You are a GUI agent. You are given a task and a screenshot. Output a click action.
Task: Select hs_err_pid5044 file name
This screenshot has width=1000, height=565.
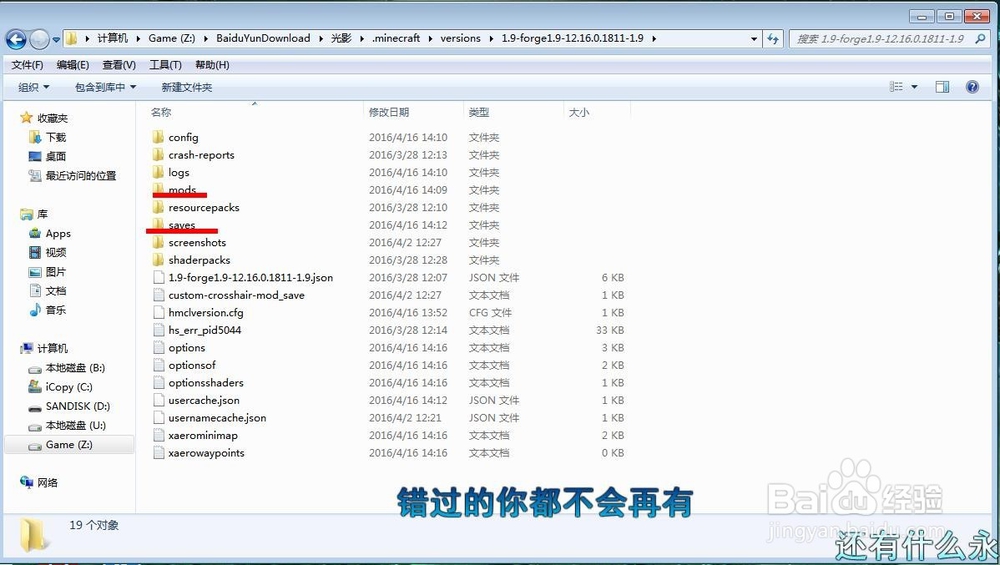[x=205, y=330]
